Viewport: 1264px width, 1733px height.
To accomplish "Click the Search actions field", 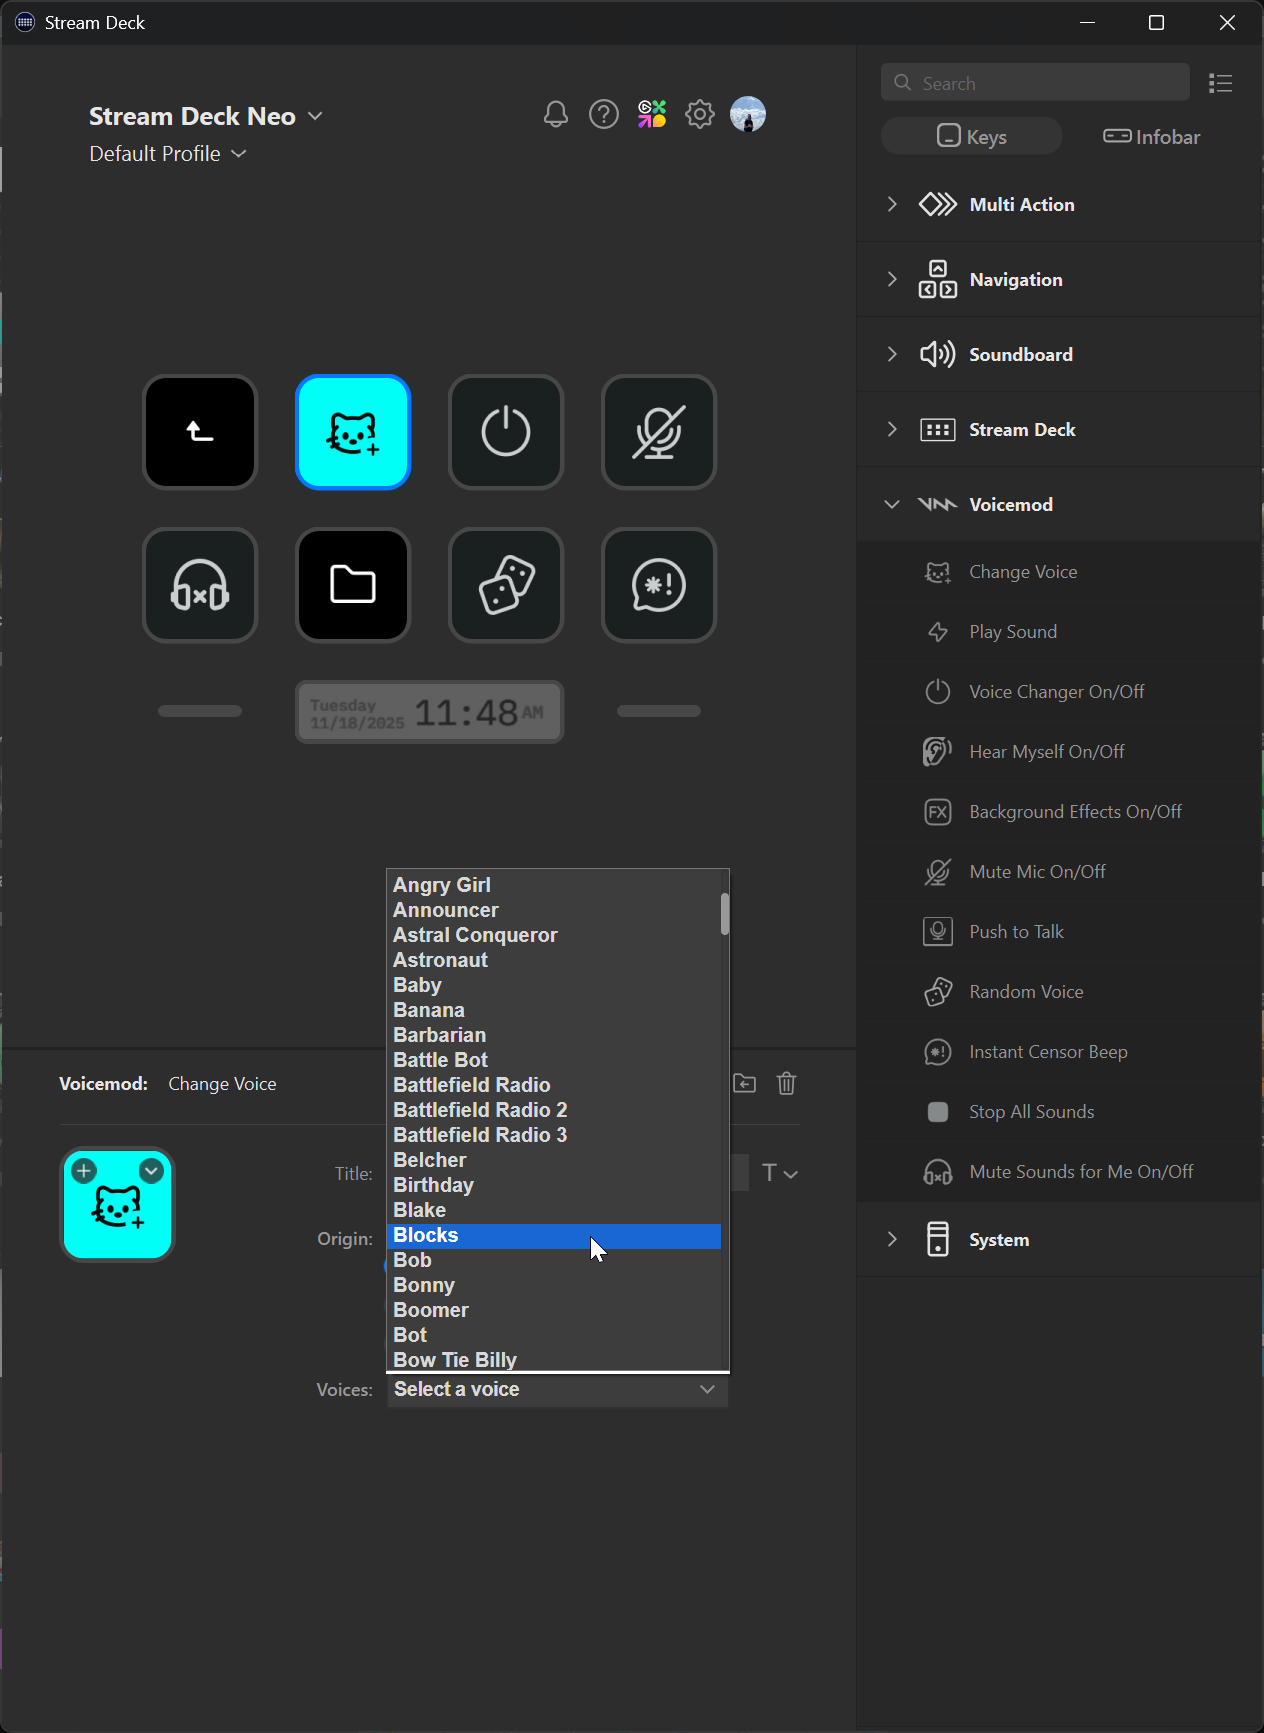I will (x=1035, y=83).
